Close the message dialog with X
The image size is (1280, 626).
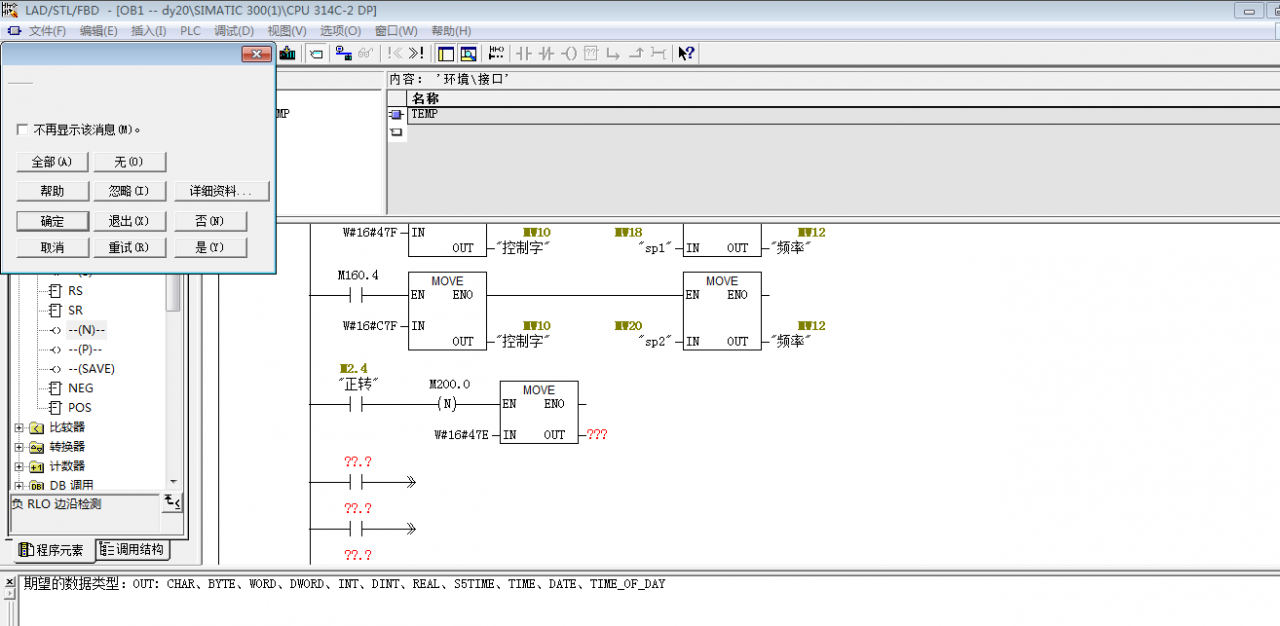(x=257, y=54)
